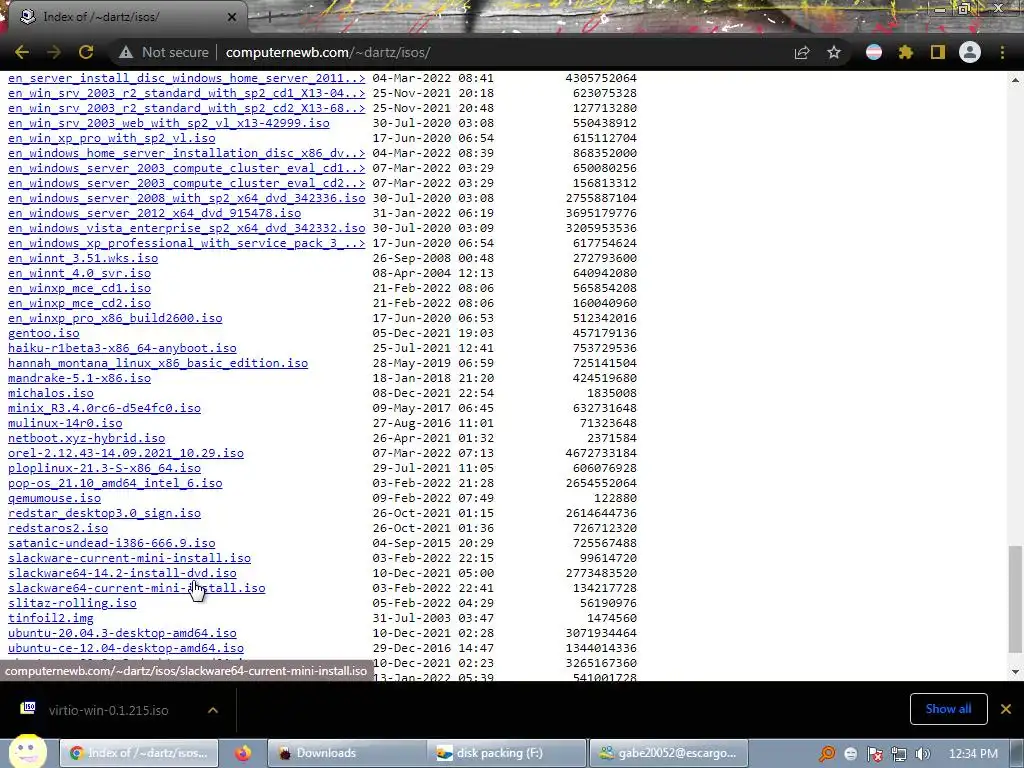1024x768 pixels.
Task: Open the Extensions puzzle icon
Action: 906,52
